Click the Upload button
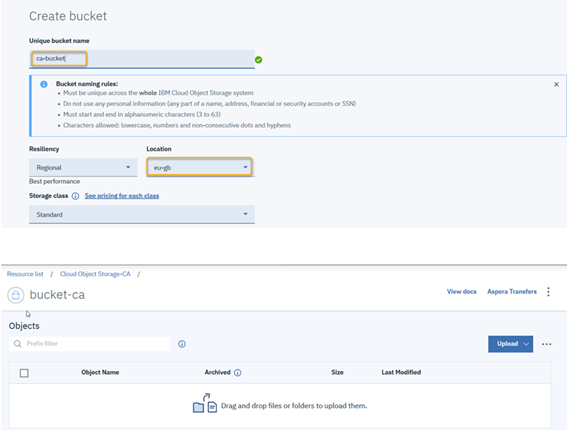Viewport: 567px width, 433px height. coord(510,344)
